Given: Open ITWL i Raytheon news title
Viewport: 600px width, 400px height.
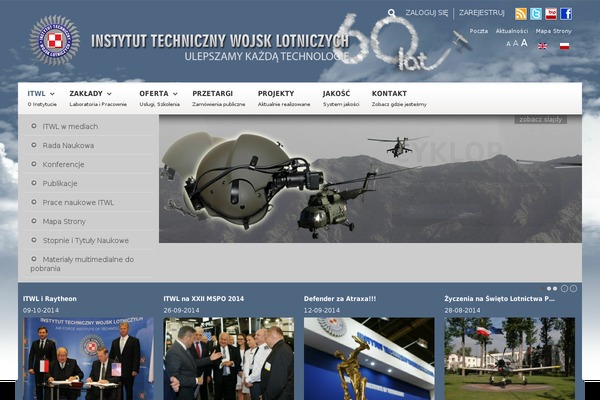Looking at the screenshot, I should click(x=50, y=299).
